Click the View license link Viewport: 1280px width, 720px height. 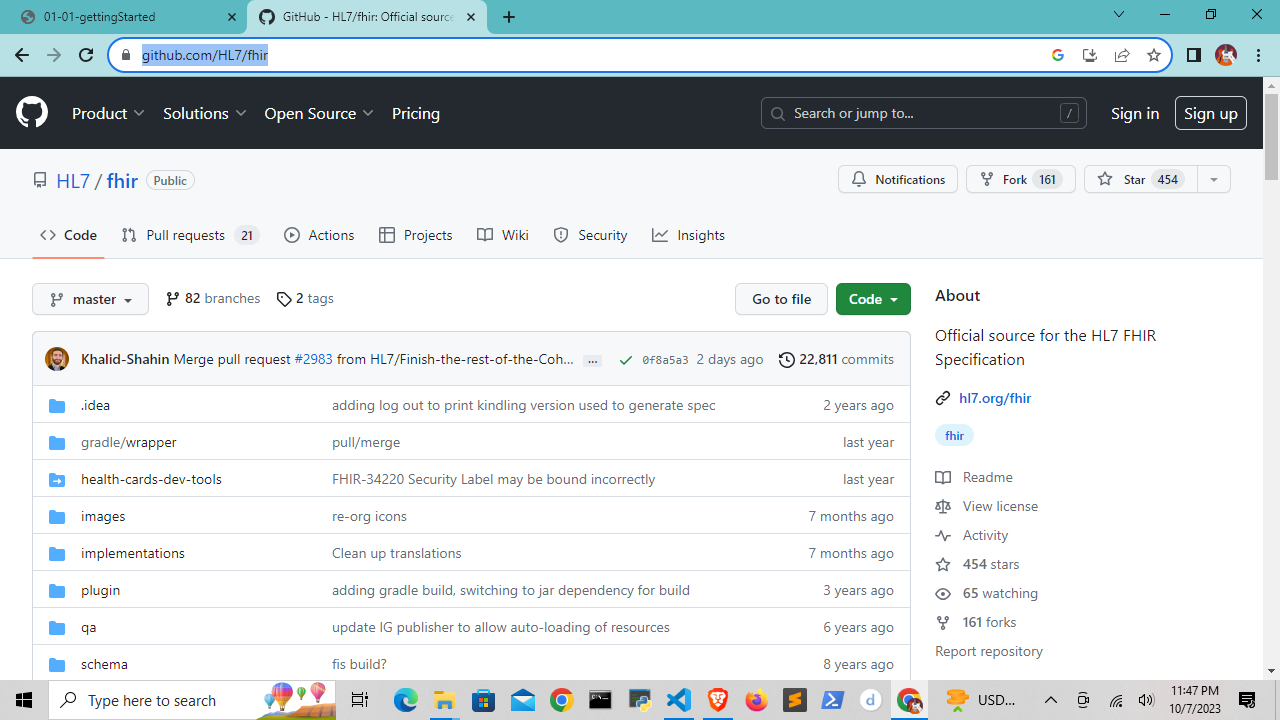tap(986, 506)
